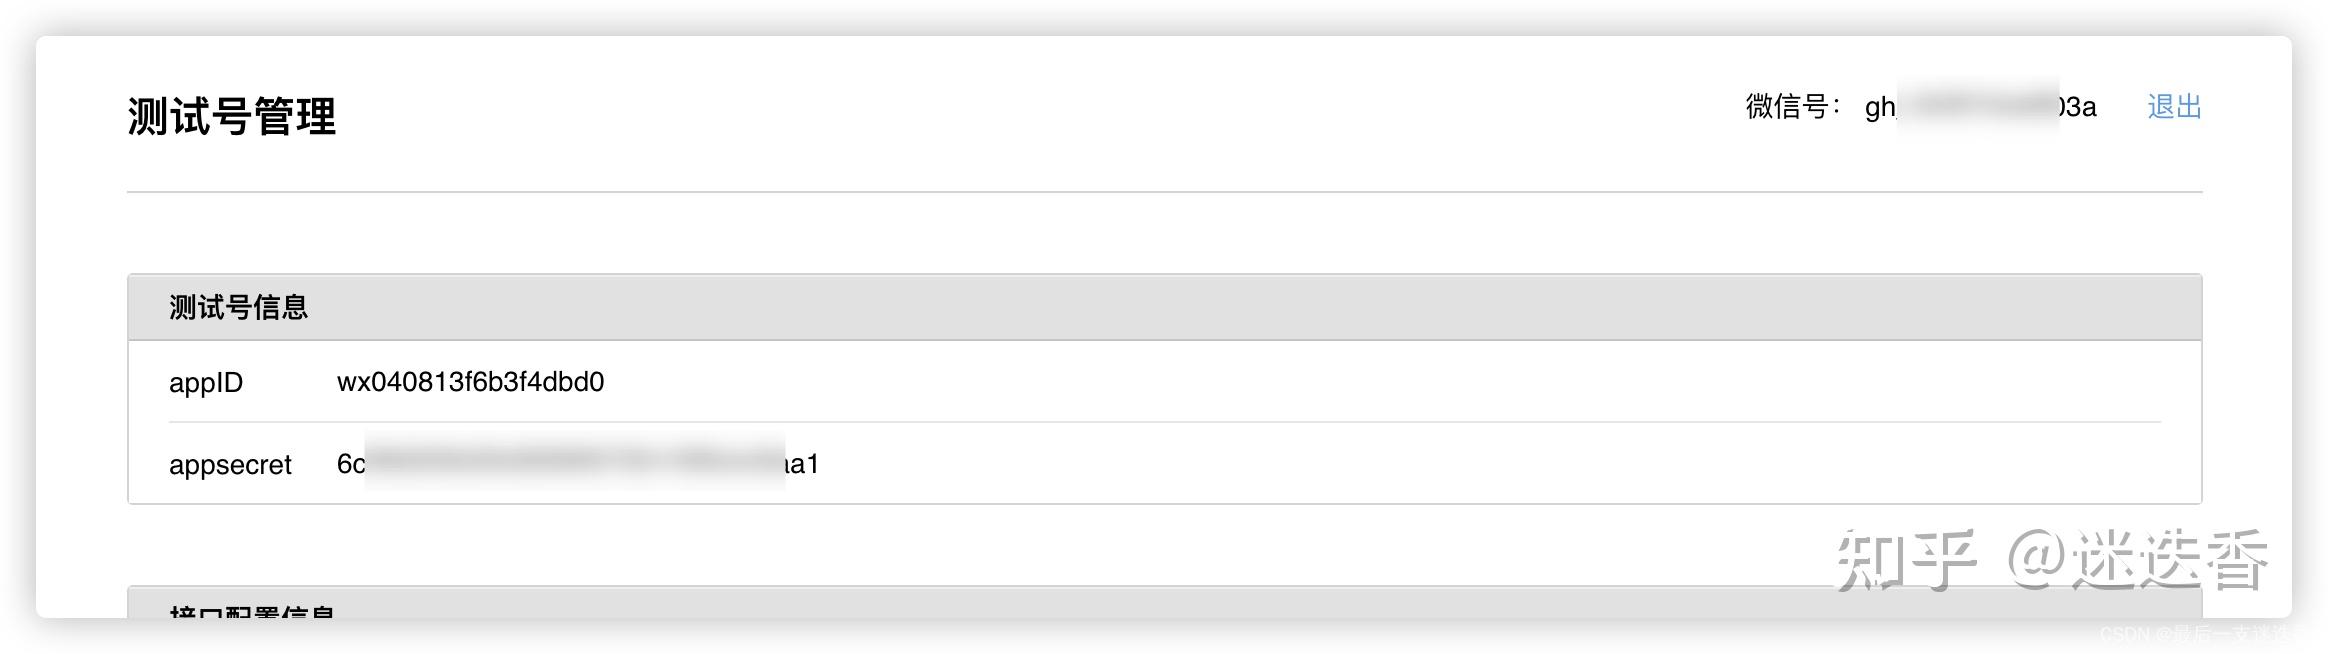The height and width of the screenshot is (654, 2328).
Task: Click the divider line between appID and appsecret
Action: click(x=1164, y=422)
